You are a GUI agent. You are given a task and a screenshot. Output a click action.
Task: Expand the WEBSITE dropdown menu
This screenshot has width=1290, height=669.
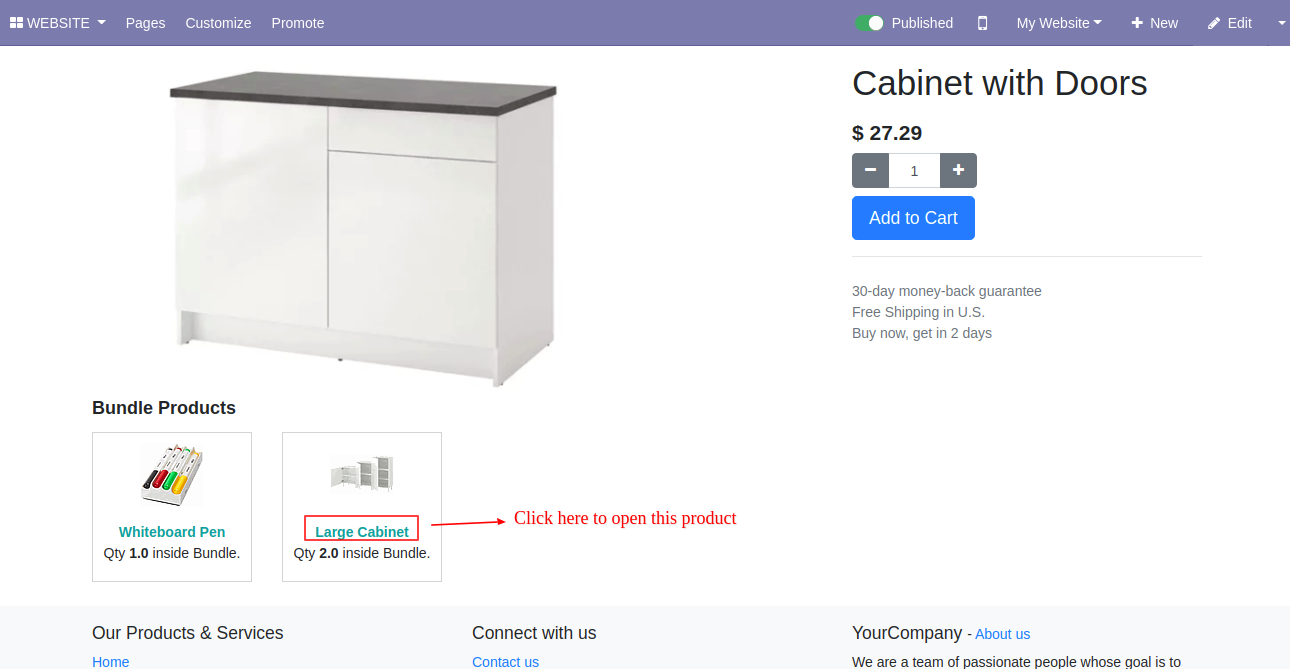(x=58, y=23)
